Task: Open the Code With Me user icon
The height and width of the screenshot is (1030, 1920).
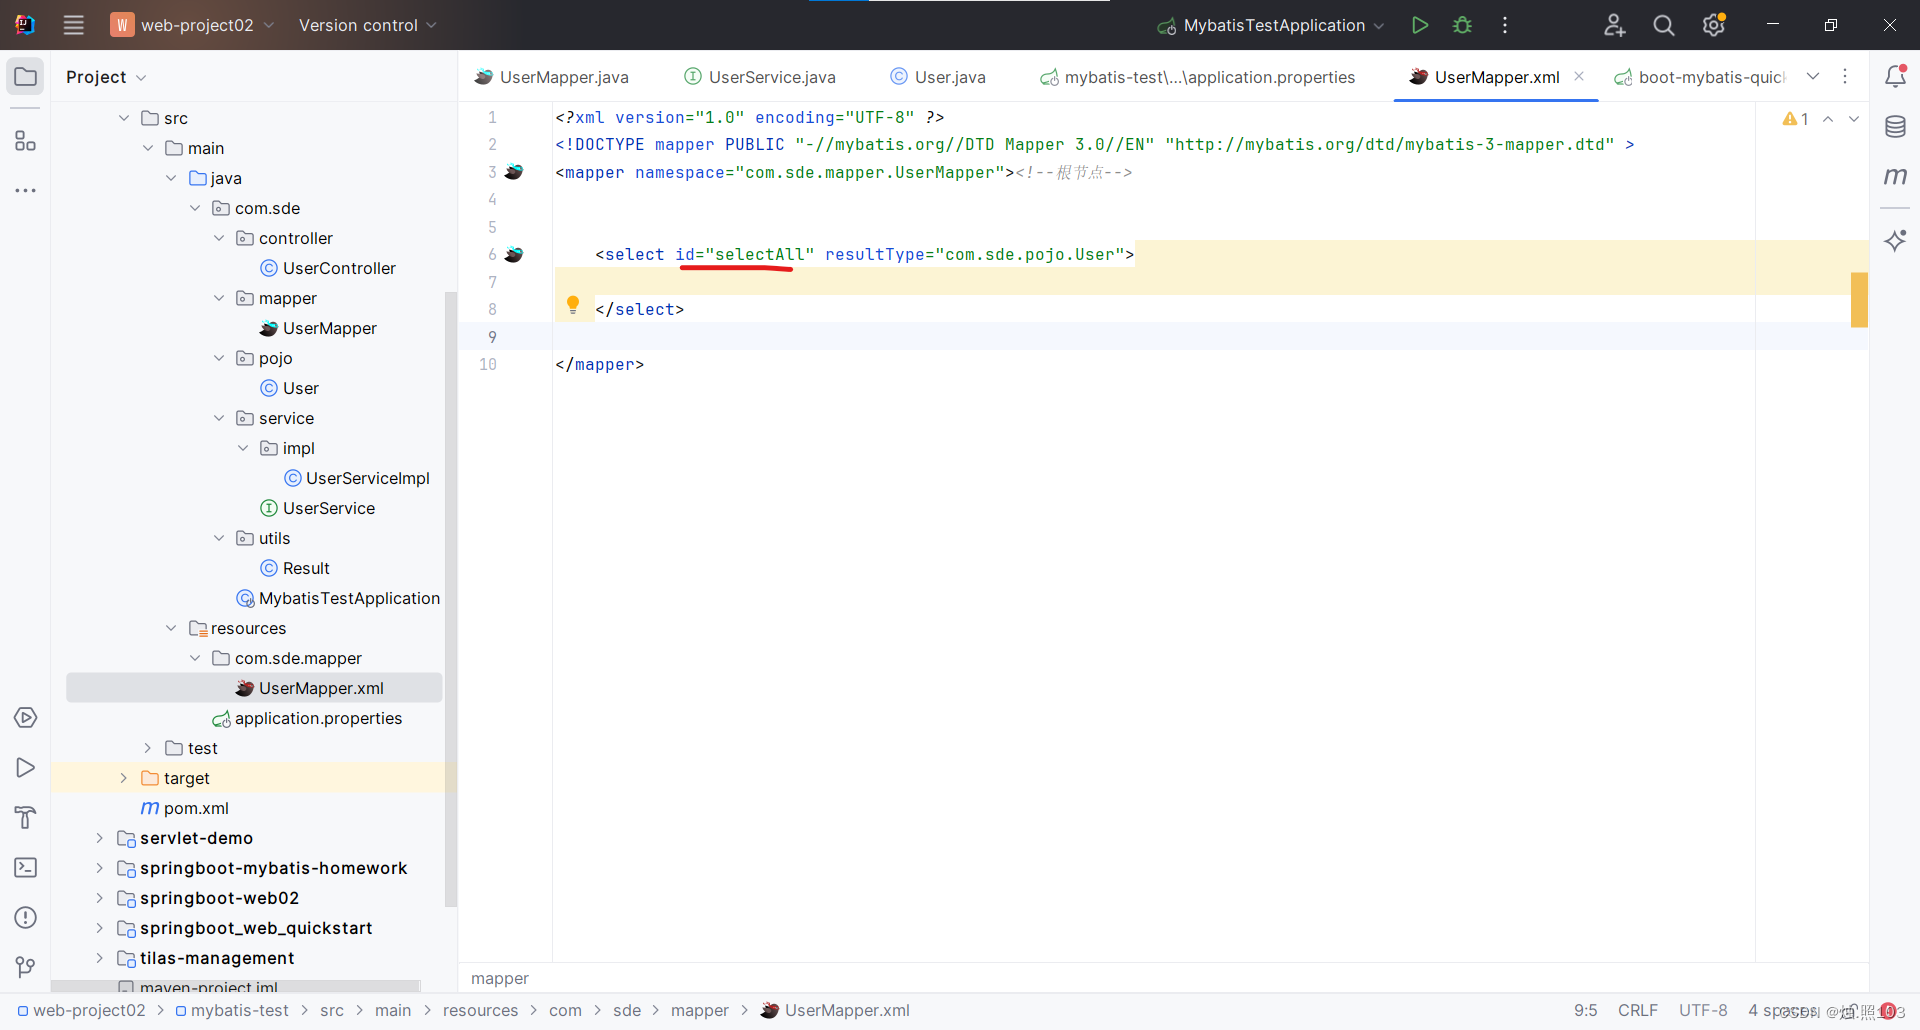Action: [x=1614, y=25]
